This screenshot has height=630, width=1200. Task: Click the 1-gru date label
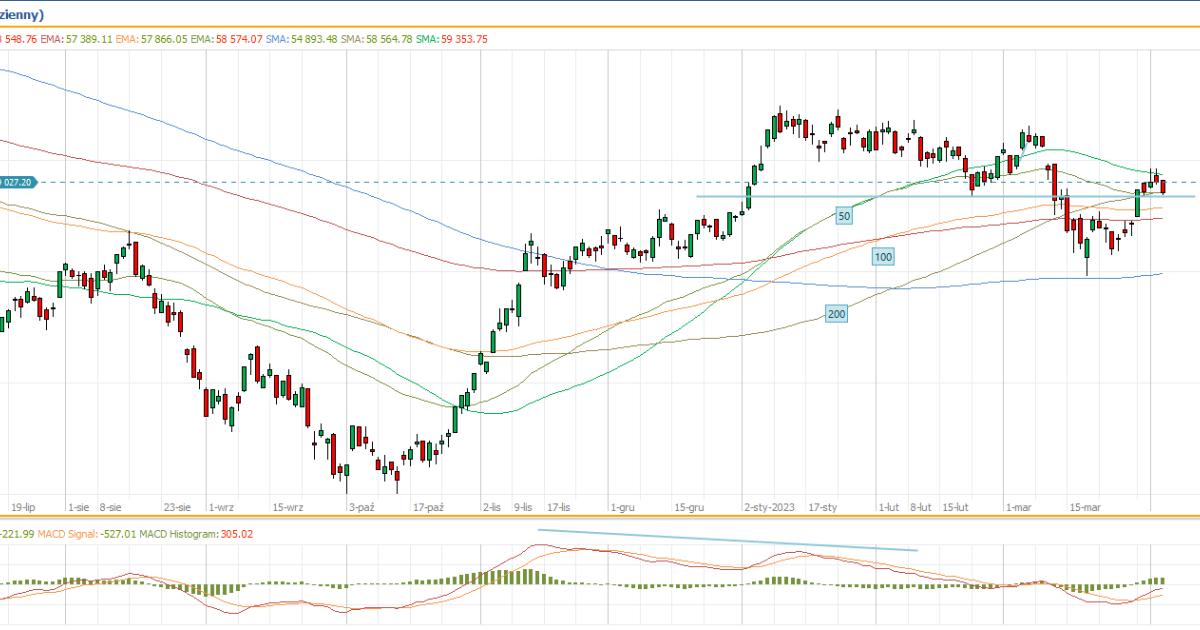(x=622, y=508)
